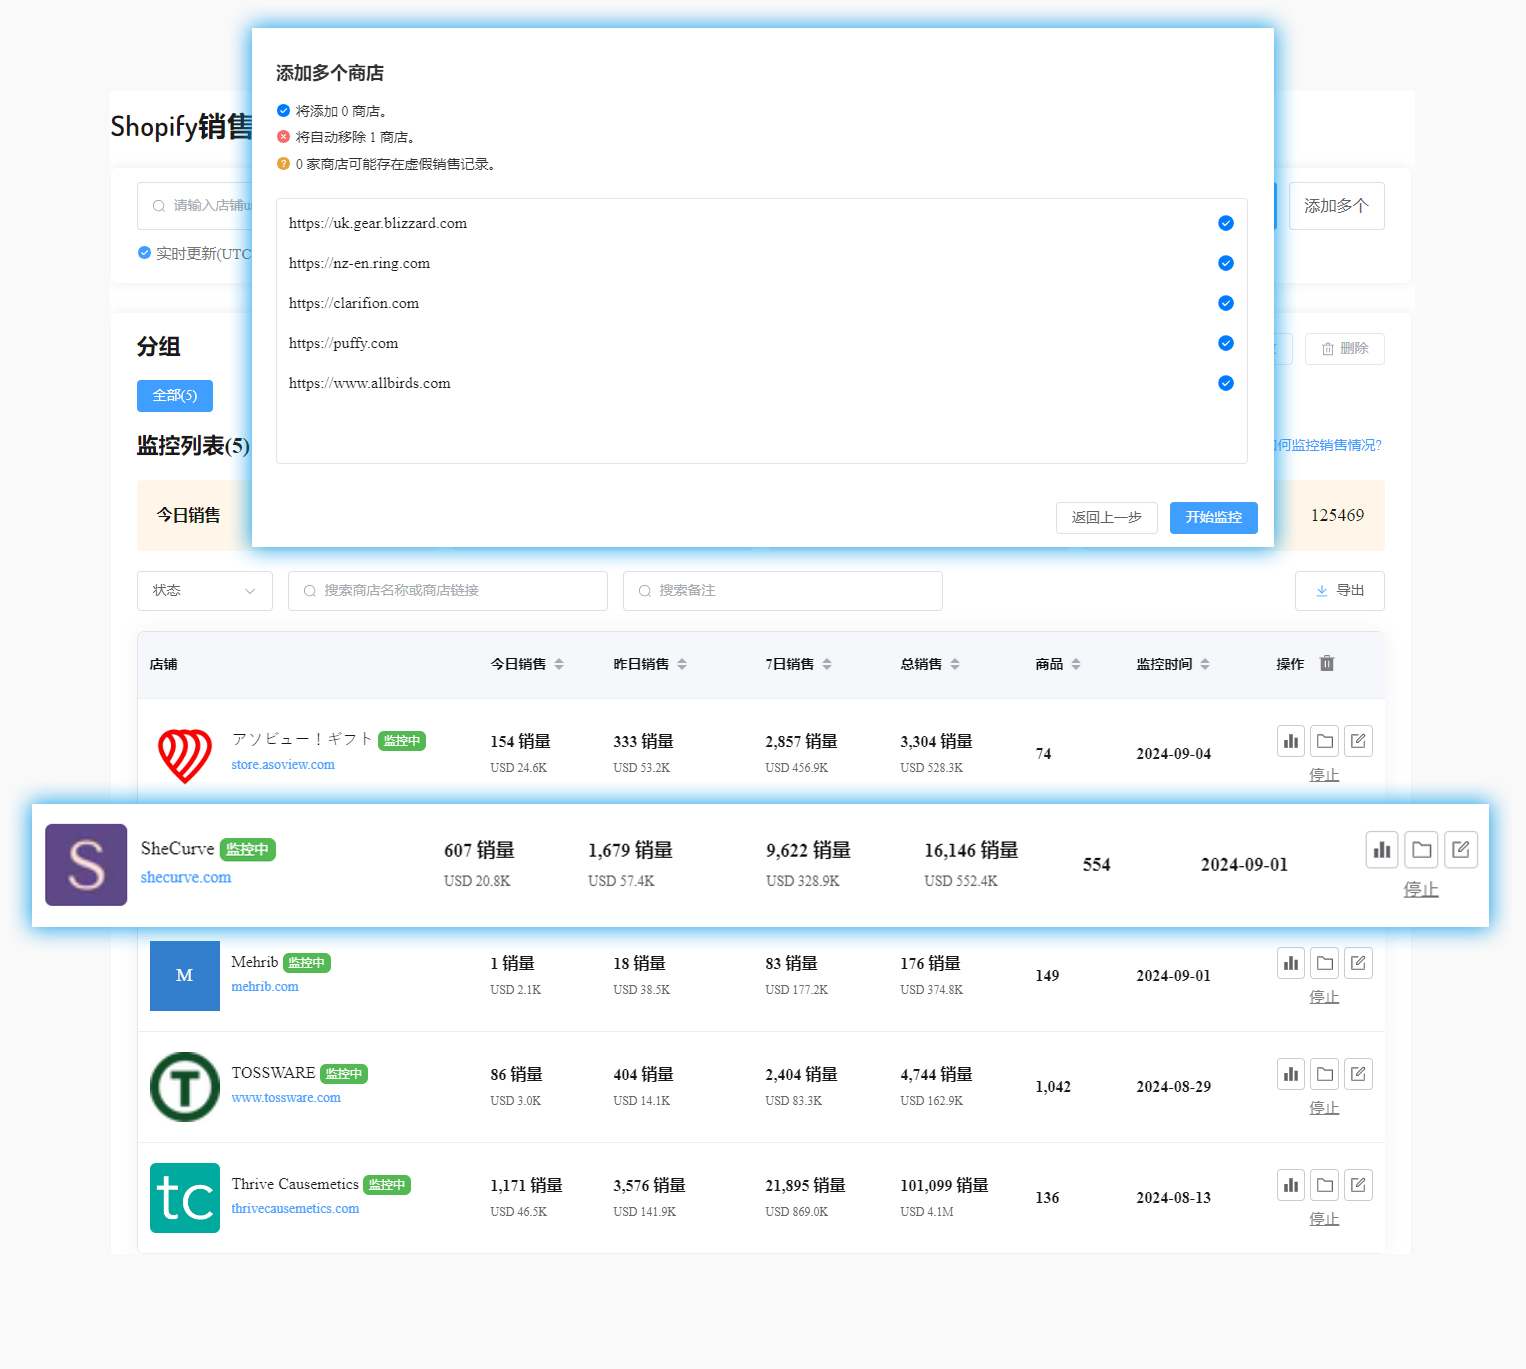Click 开始监控 button in dialog

1214,518
